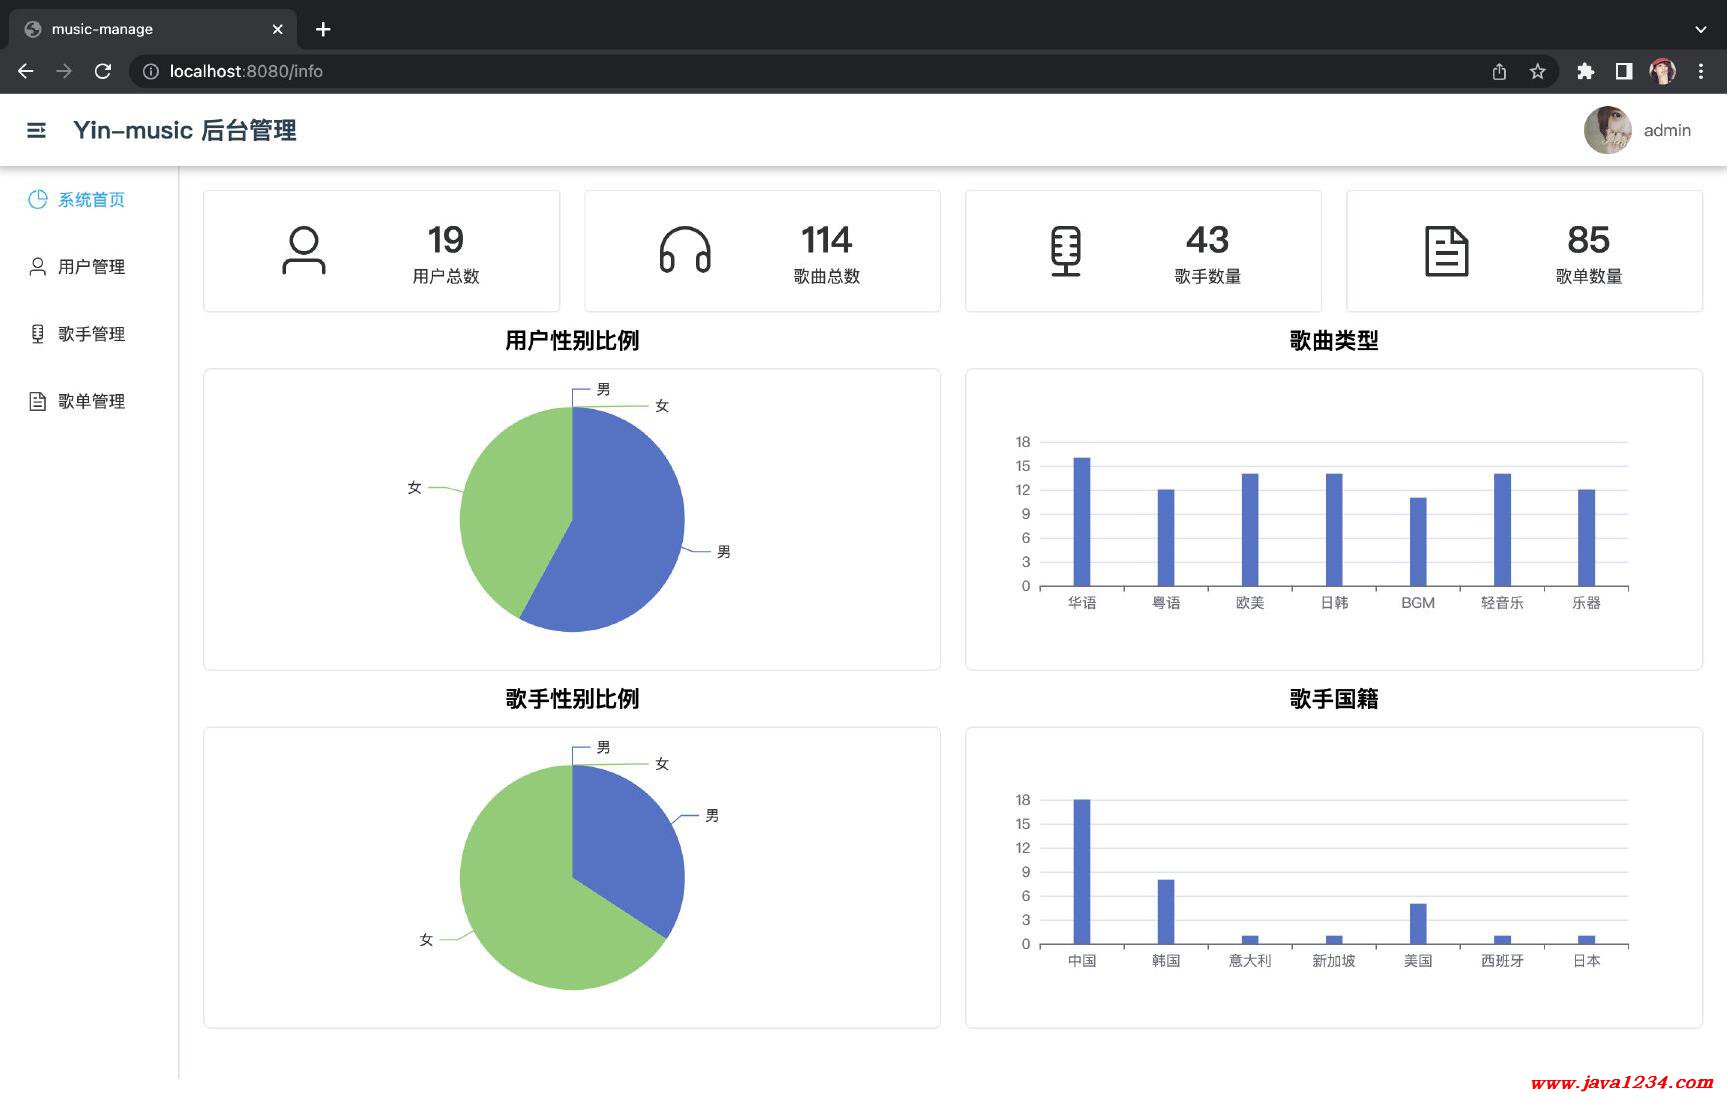Click the document icon in 歌单数量 card

(x=1447, y=251)
